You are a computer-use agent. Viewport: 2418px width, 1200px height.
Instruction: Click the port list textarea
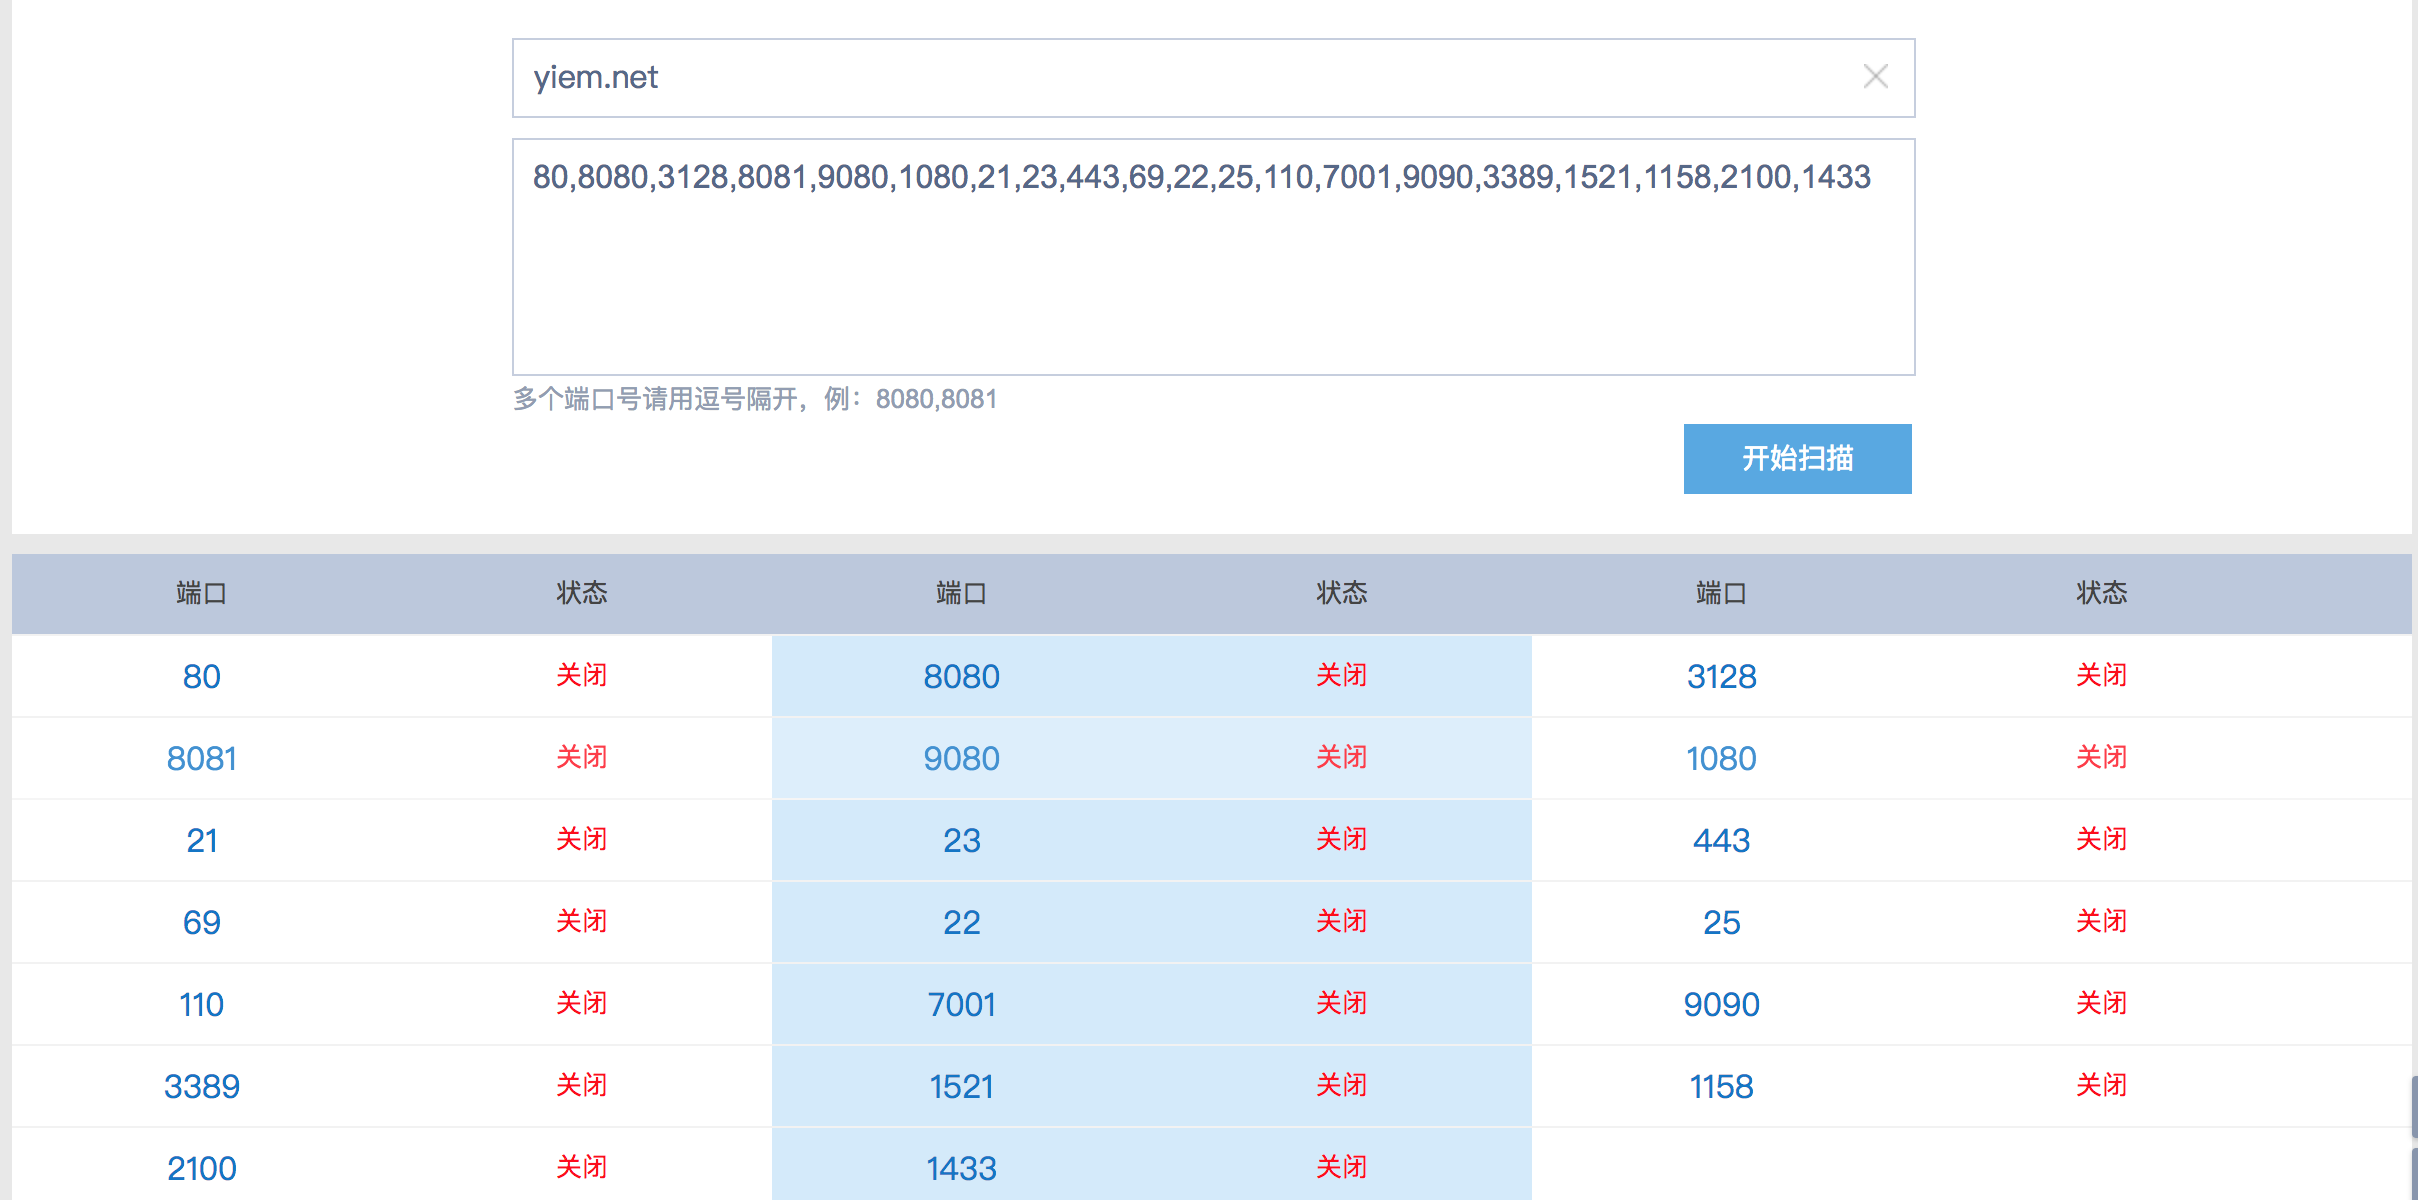(x=1213, y=257)
